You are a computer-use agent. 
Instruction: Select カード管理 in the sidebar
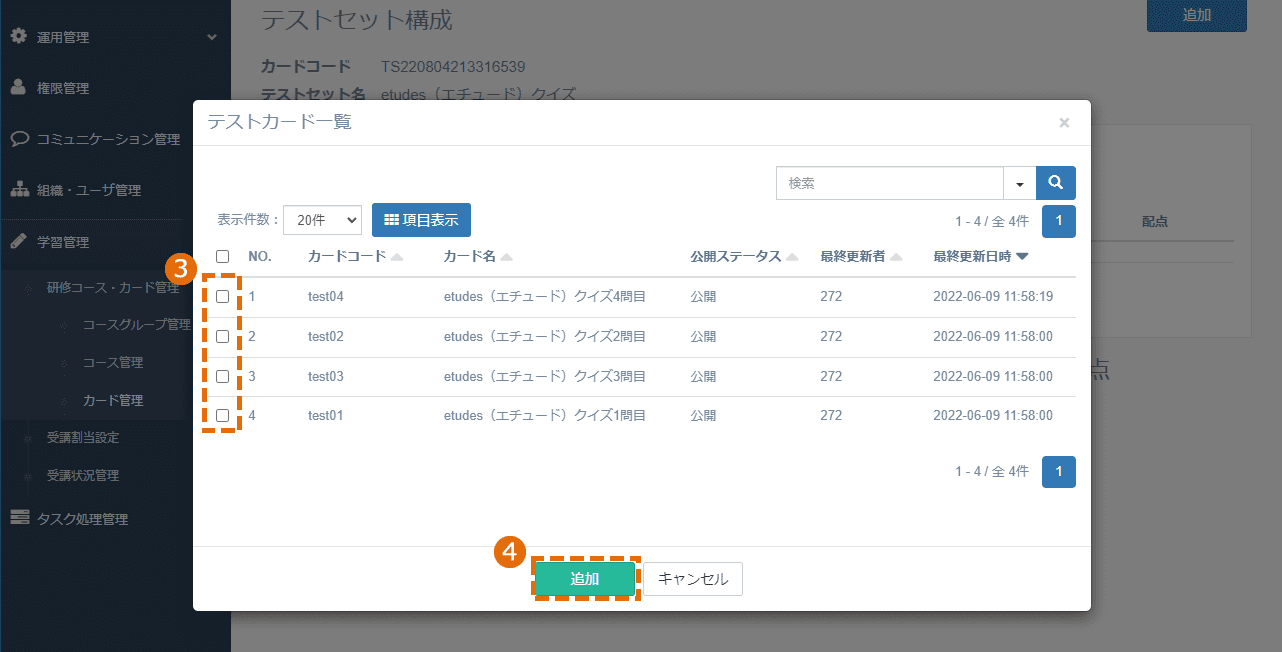(112, 400)
